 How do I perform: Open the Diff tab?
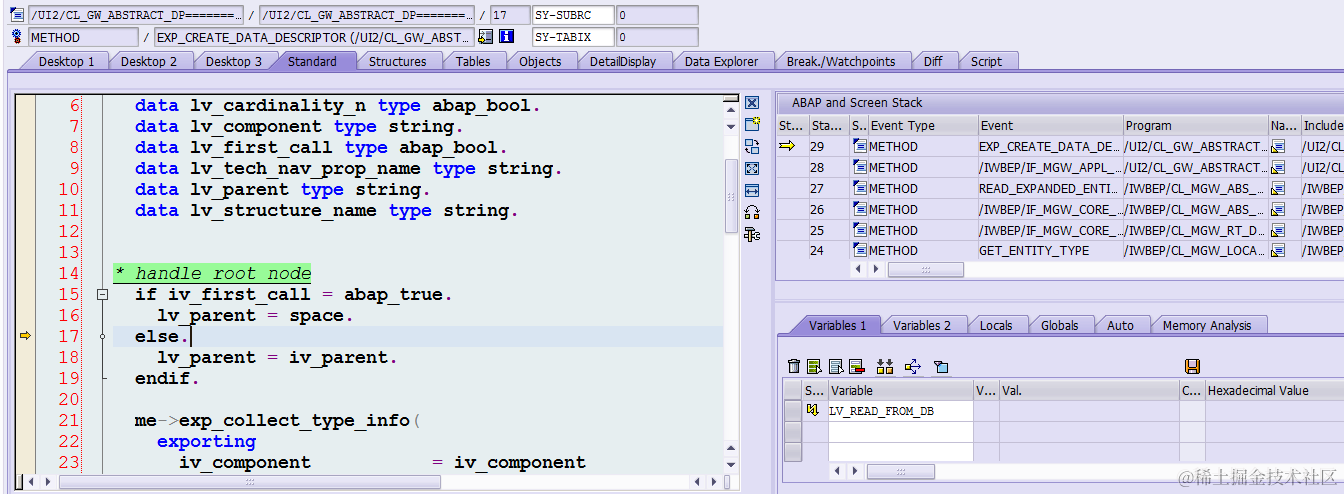tap(933, 61)
